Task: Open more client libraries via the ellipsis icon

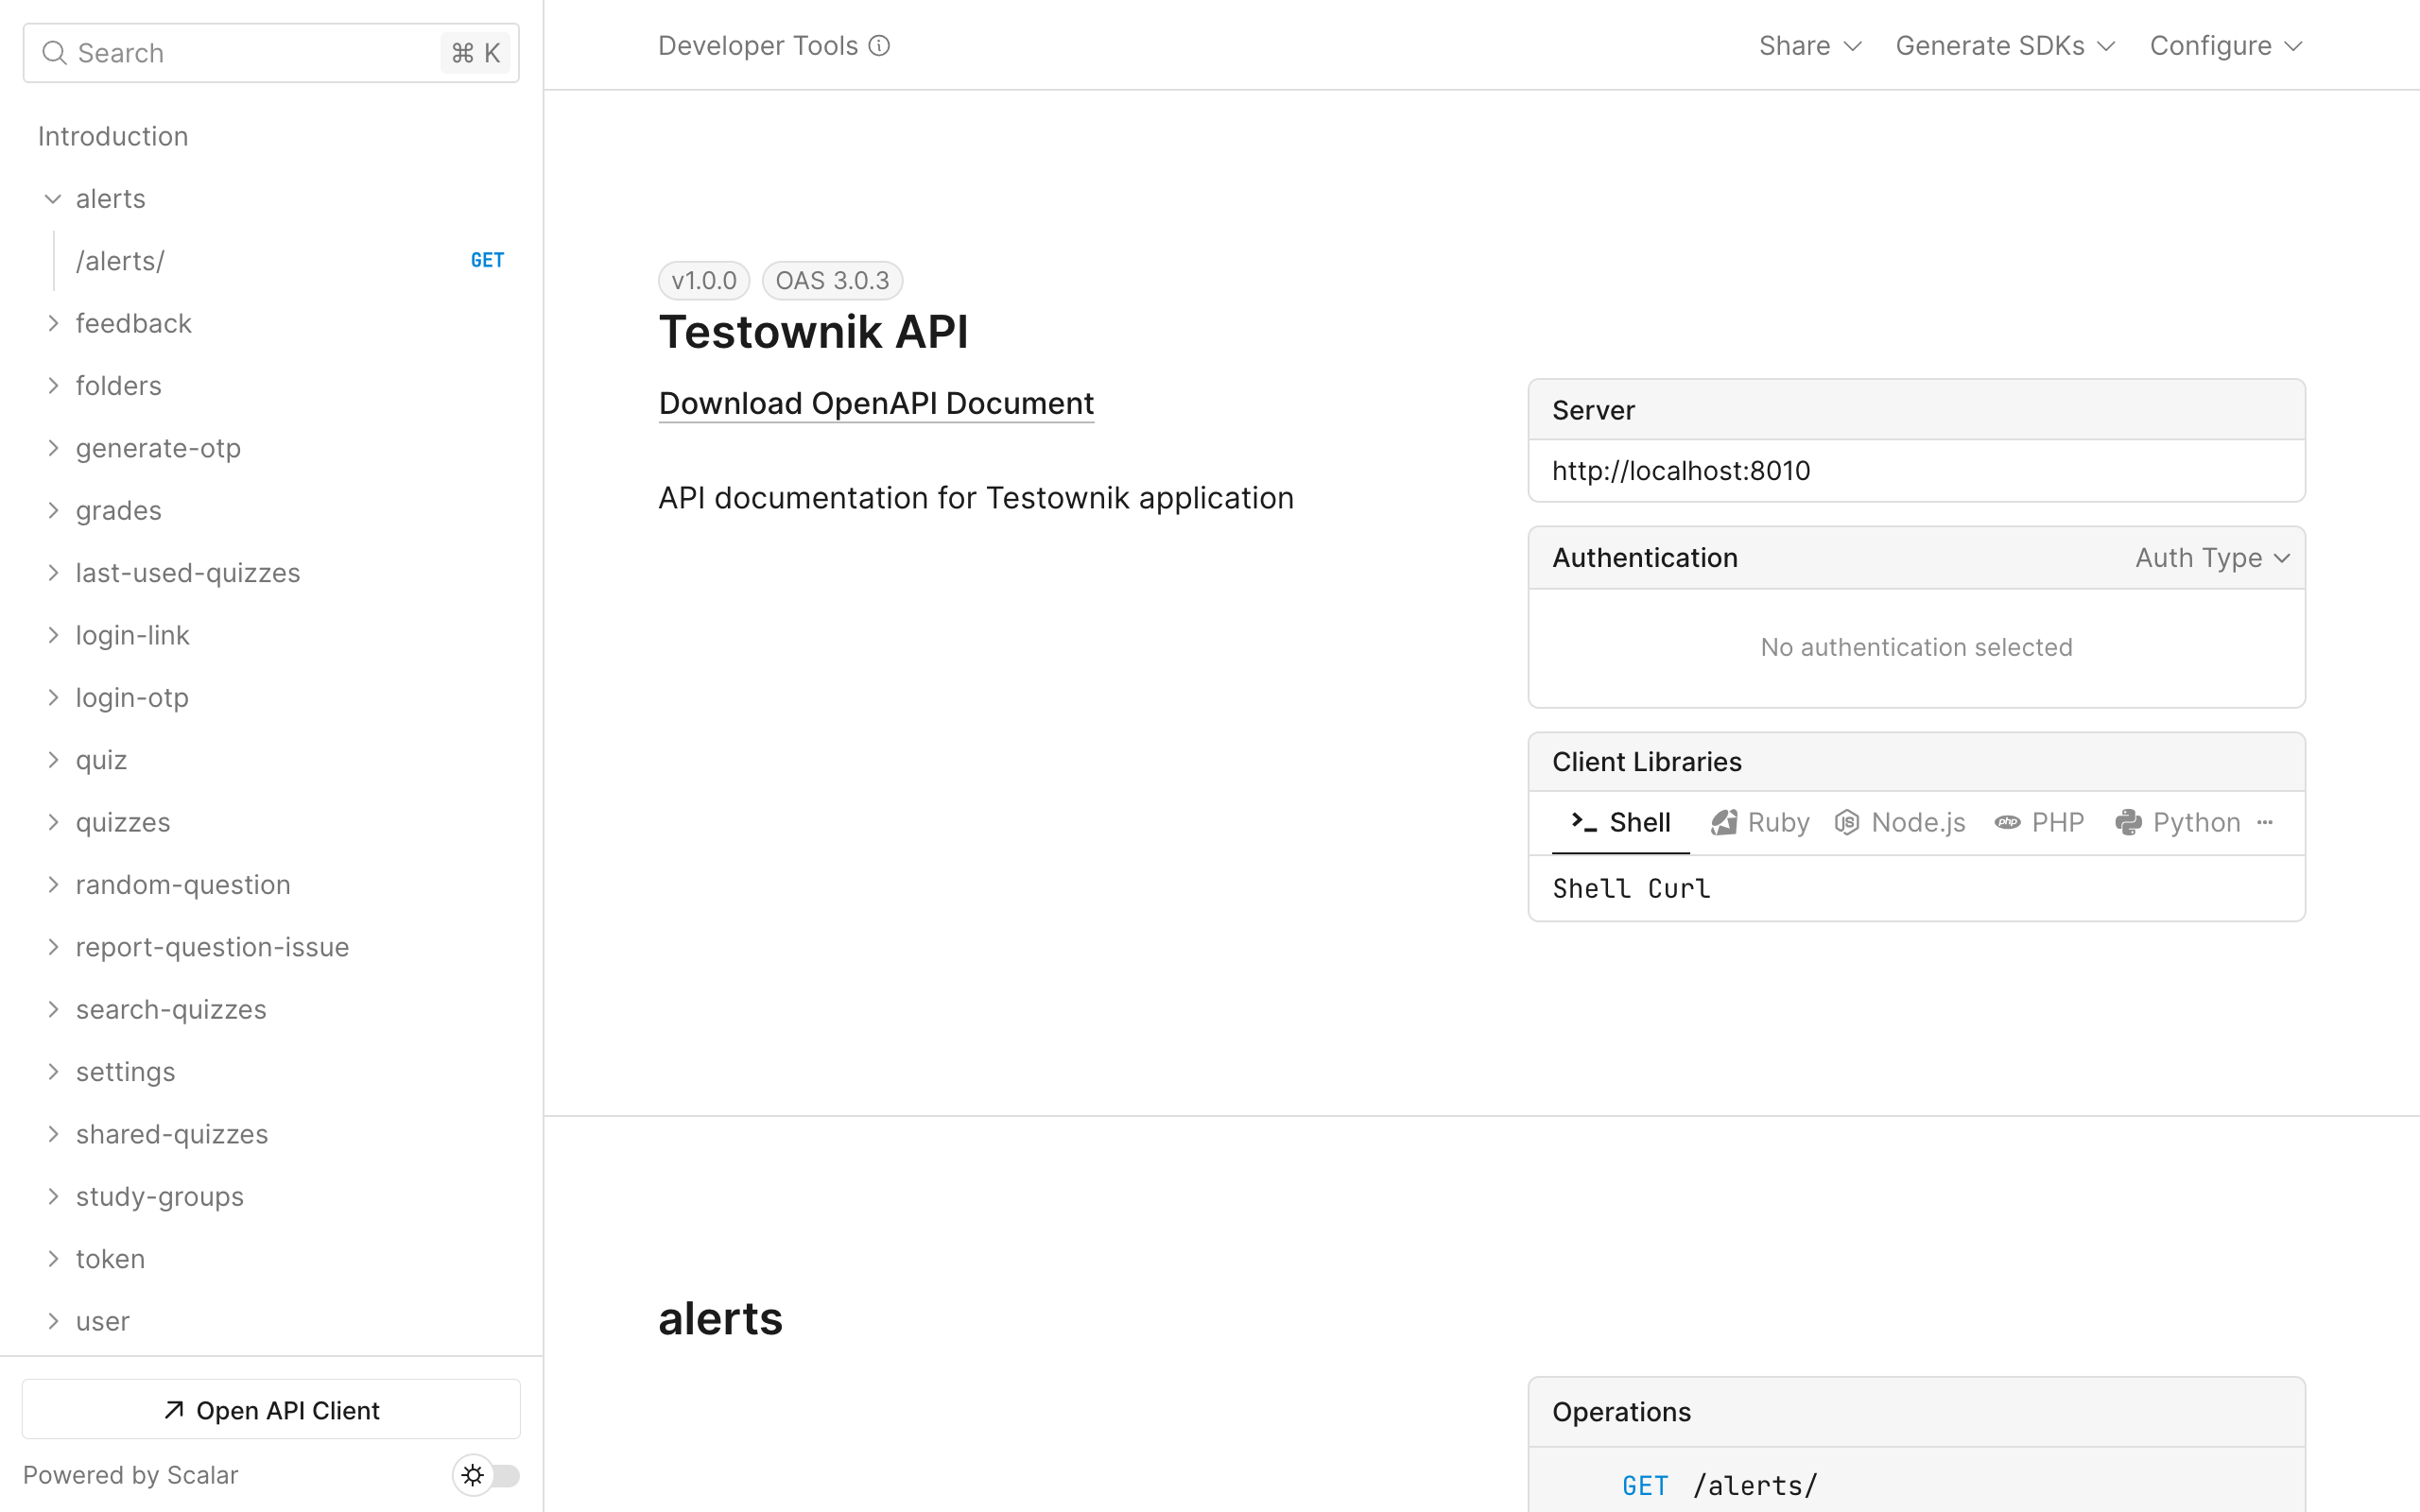Action: click(x=2265, y=822)
